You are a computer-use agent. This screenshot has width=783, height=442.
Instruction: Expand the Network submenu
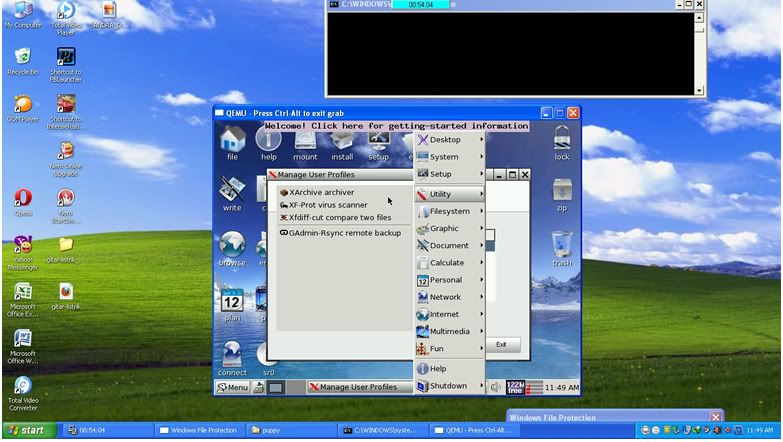(450, 297)
